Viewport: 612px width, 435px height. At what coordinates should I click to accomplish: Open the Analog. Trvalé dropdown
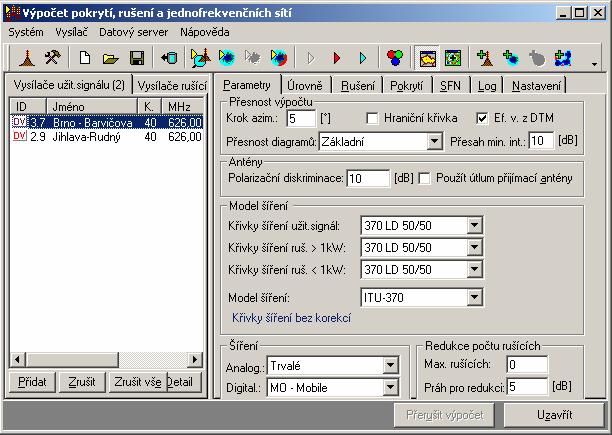390,366
